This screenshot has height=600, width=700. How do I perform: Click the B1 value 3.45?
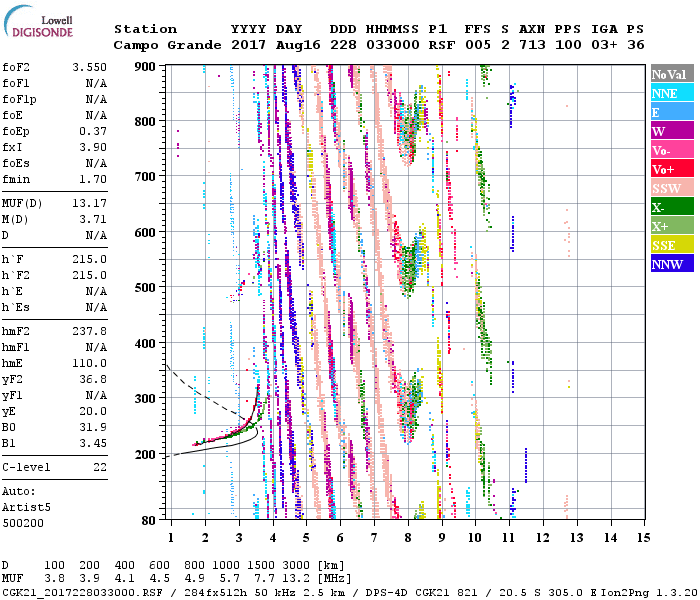click(x=93, y=443)
